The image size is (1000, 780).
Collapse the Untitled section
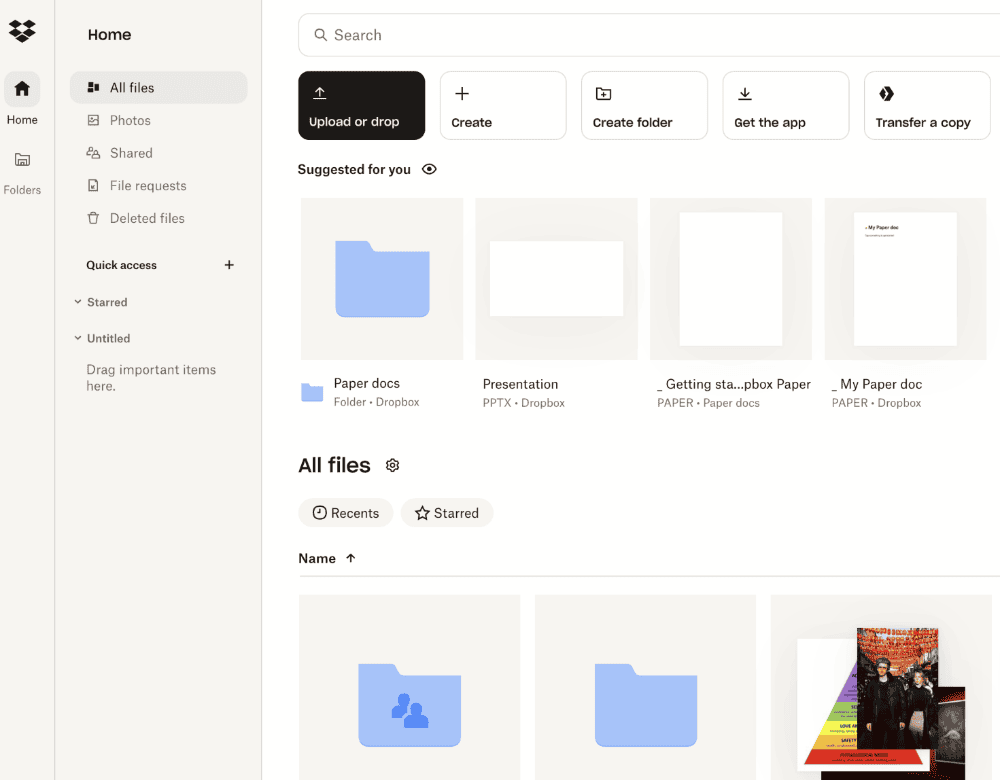(78, 338)
